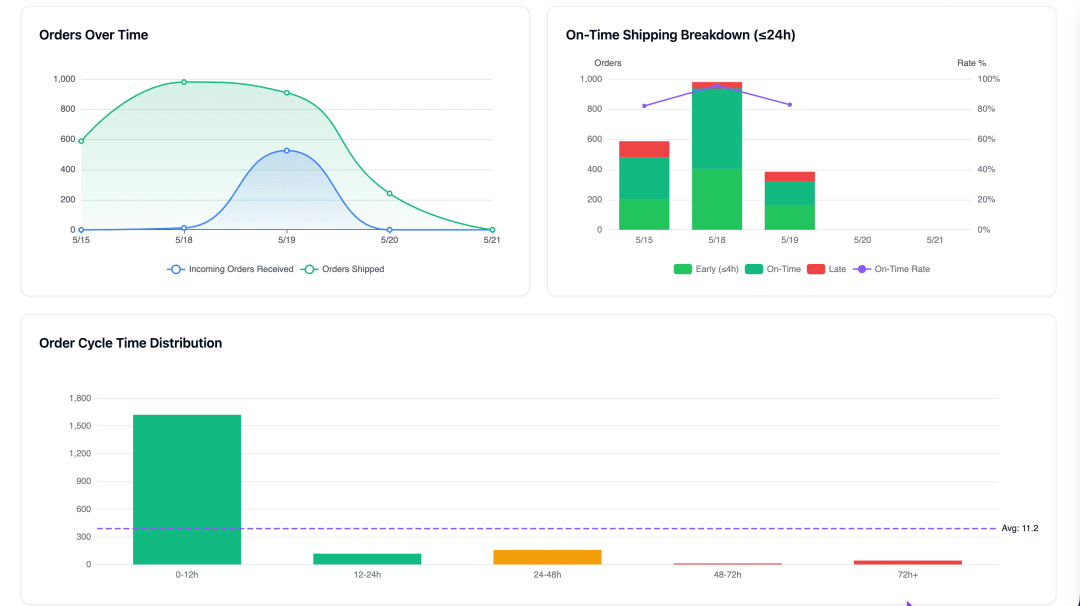Click Order Cycle Time Distribution heading
The height and width of the screenshot is (606, 1080).
[x=131, y=343]
